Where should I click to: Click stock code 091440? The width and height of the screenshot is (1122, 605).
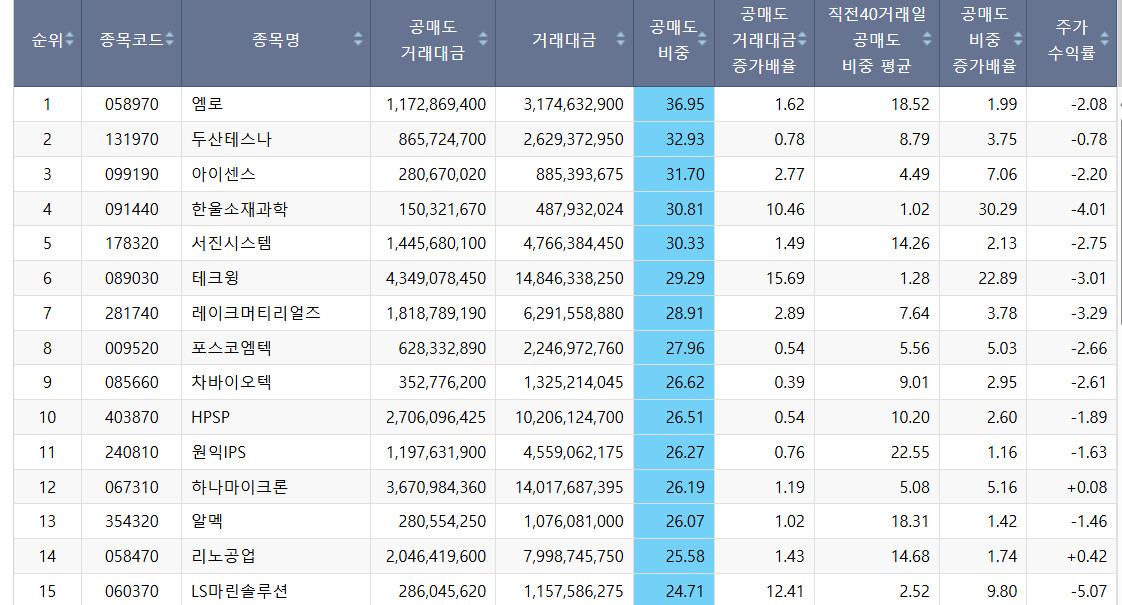click(132, 209)
